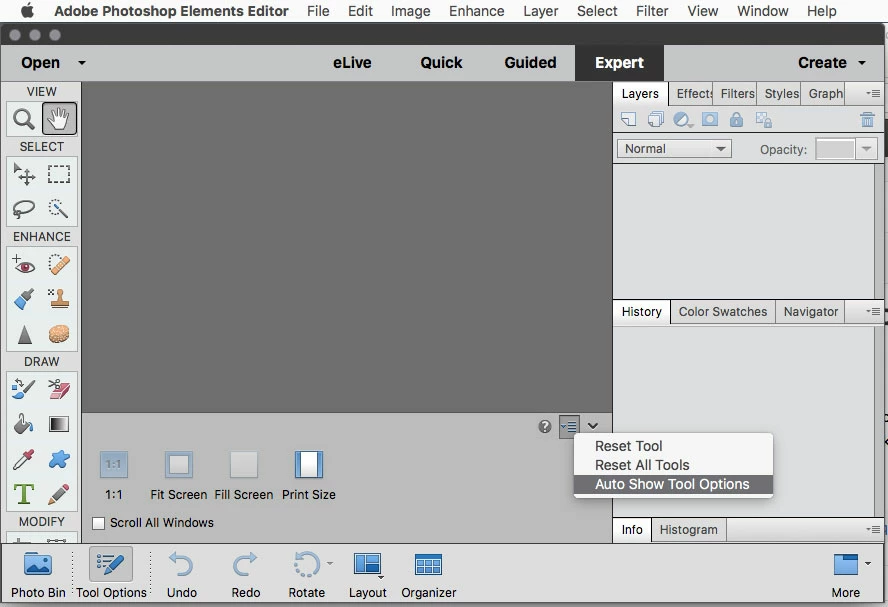
Task: Enable Scroll All Windows checkbox
Action: (x=99, y=523)
